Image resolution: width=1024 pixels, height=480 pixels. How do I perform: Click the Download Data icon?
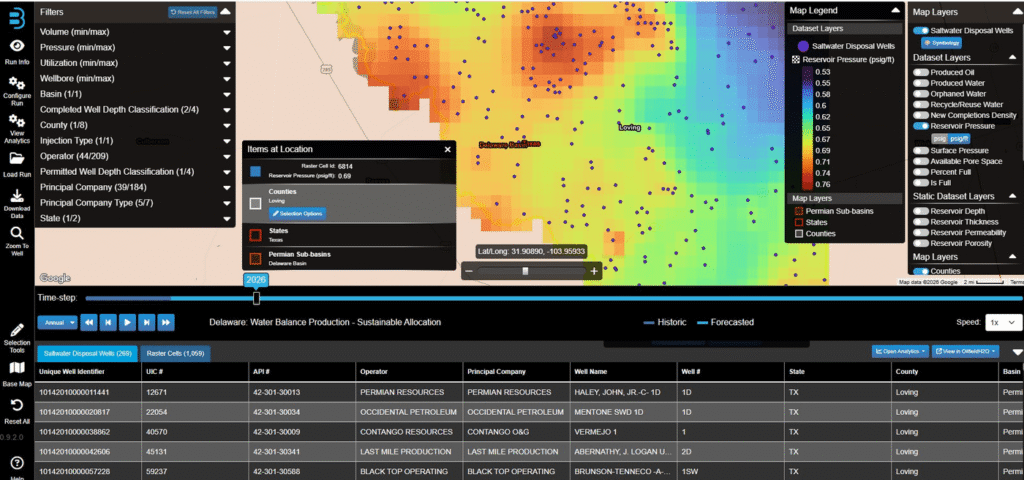click(x=17, y=197)
